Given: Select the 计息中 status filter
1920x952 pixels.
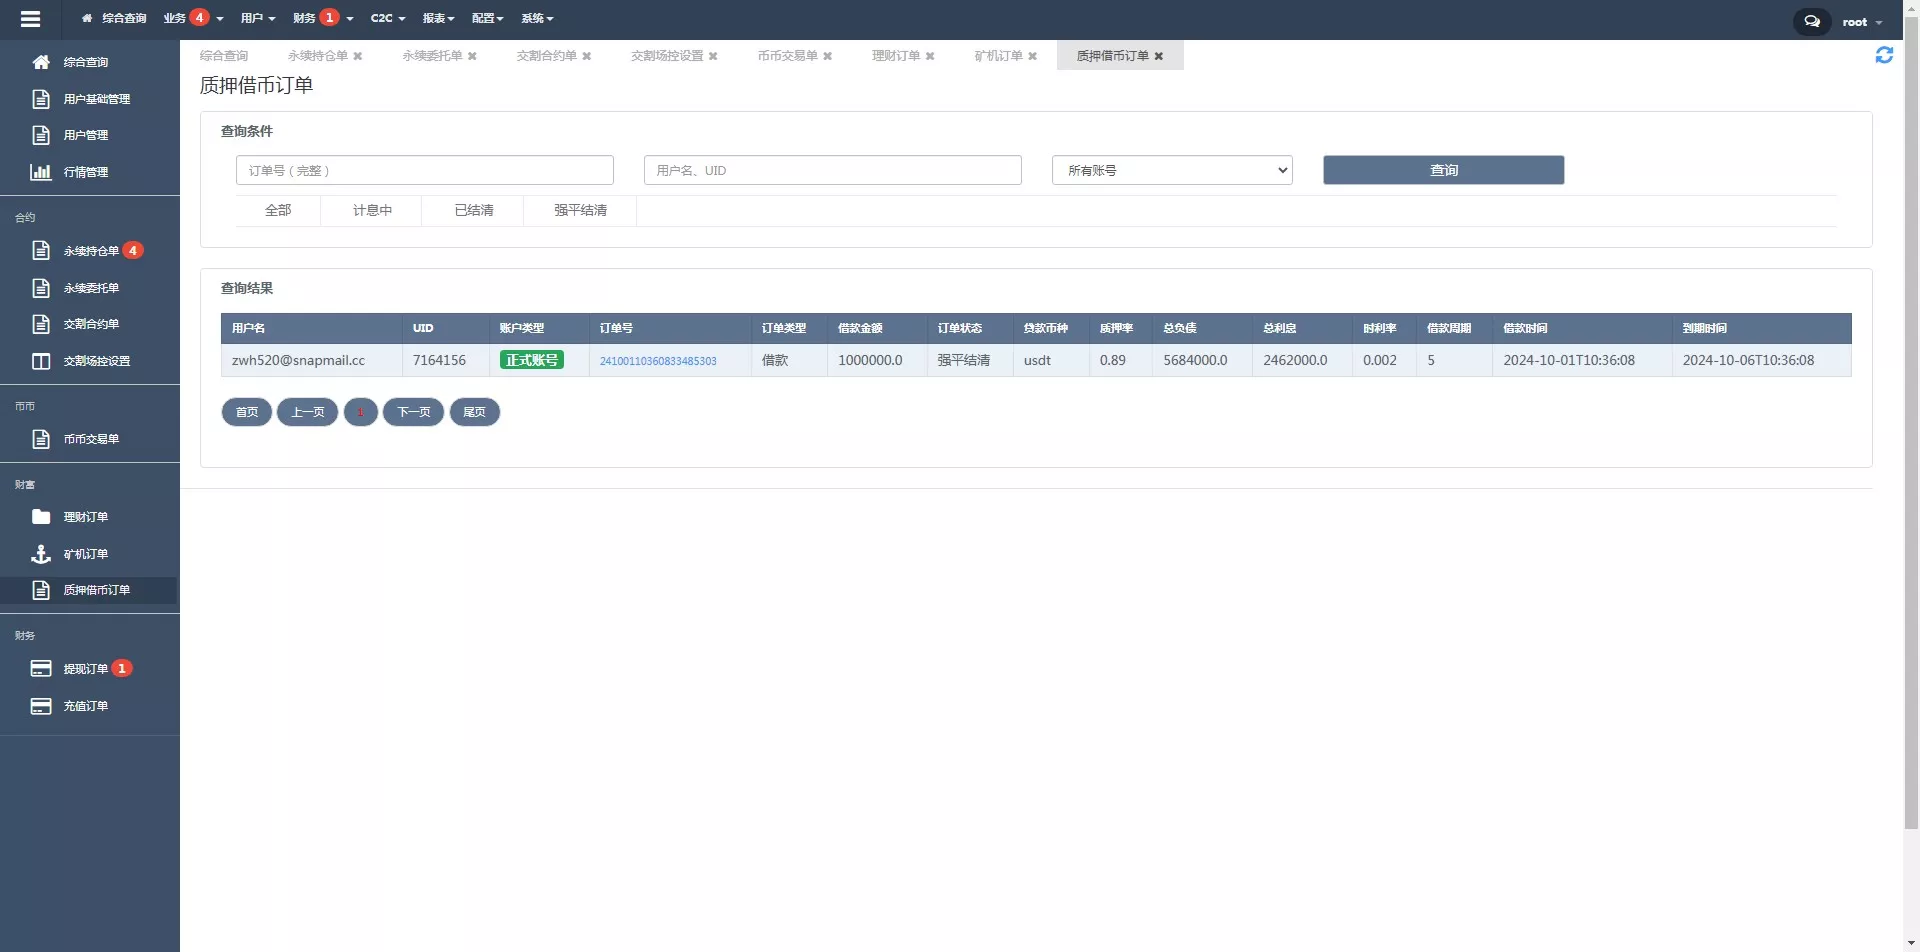Looking at the screenshot, I should pyautogui.click(x=372, y=210).
